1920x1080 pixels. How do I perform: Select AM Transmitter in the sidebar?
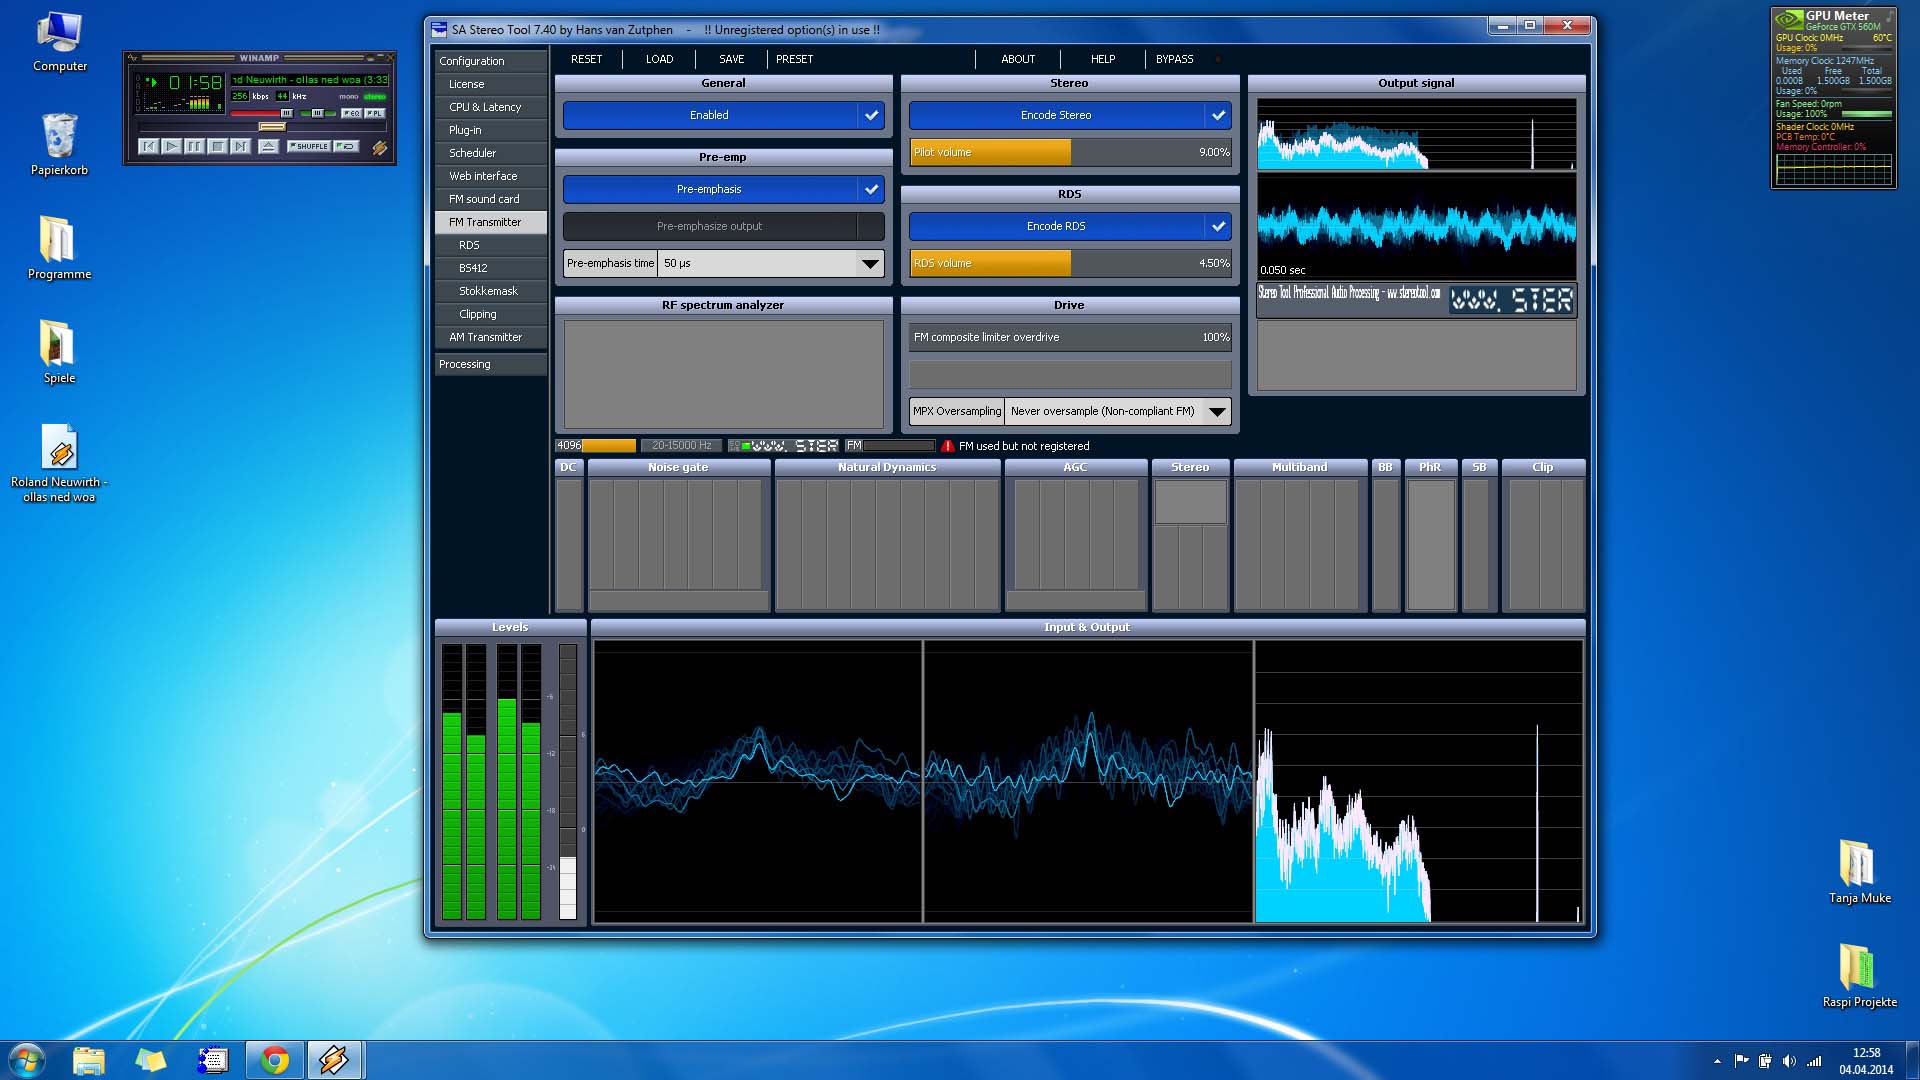tap(491, 337)
